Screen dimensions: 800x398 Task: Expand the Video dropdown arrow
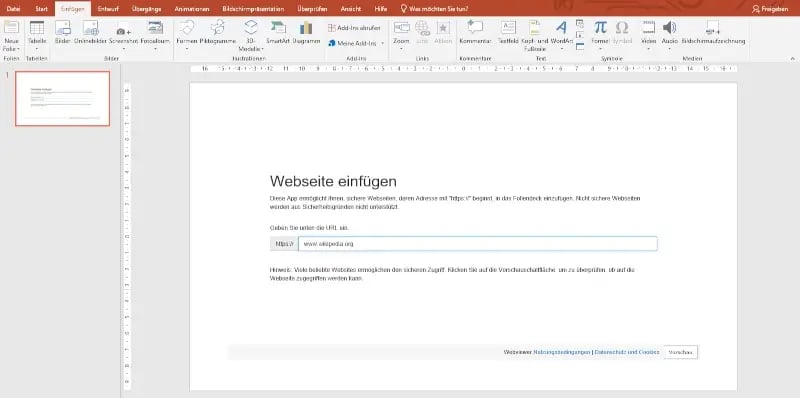pos(648,49)
